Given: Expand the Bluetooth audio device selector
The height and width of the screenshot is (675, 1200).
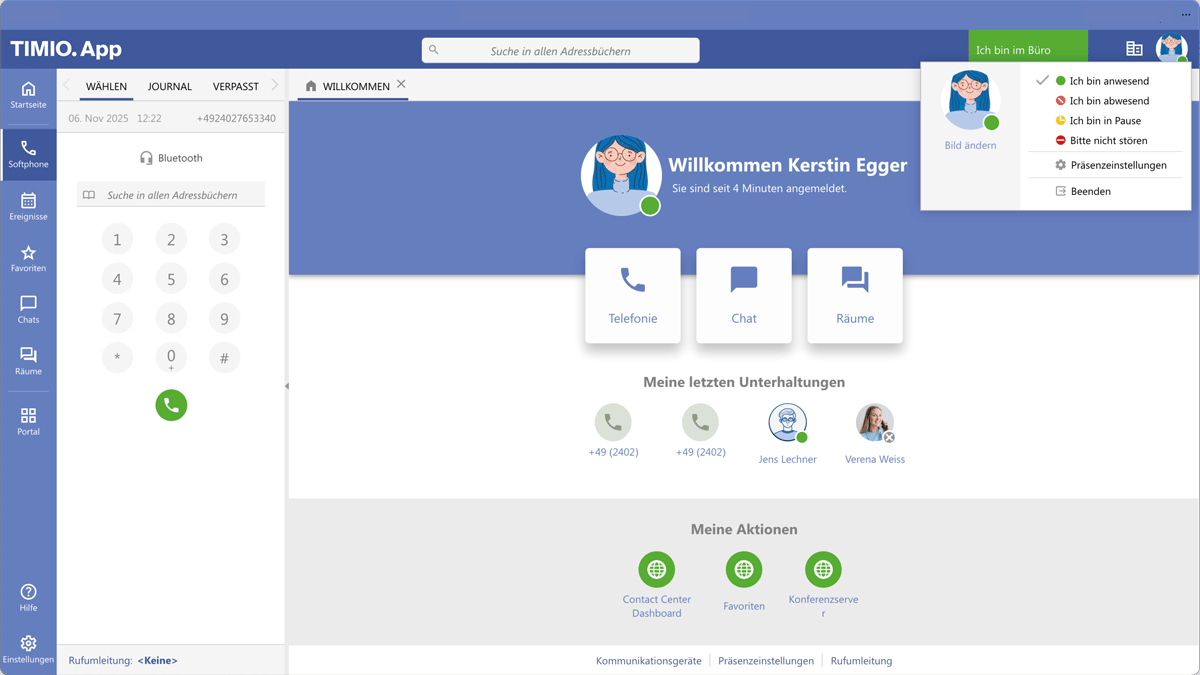Looking at the screenshot, I should (x=171, y=158).
